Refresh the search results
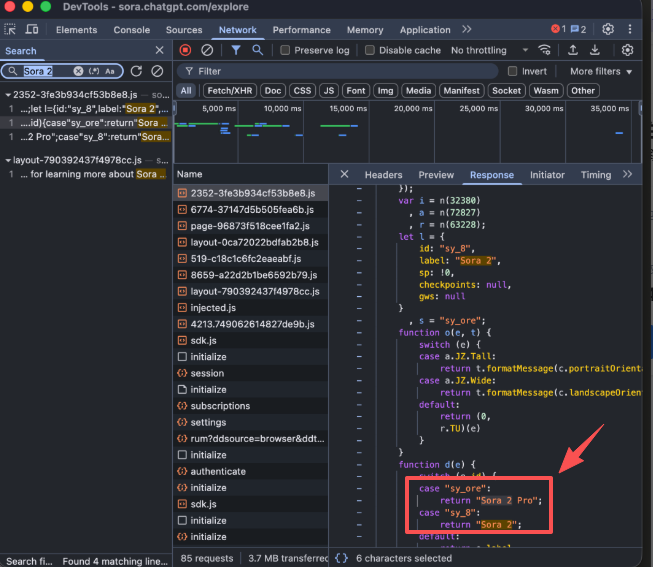The image size is (653, 567). [137, 71]
